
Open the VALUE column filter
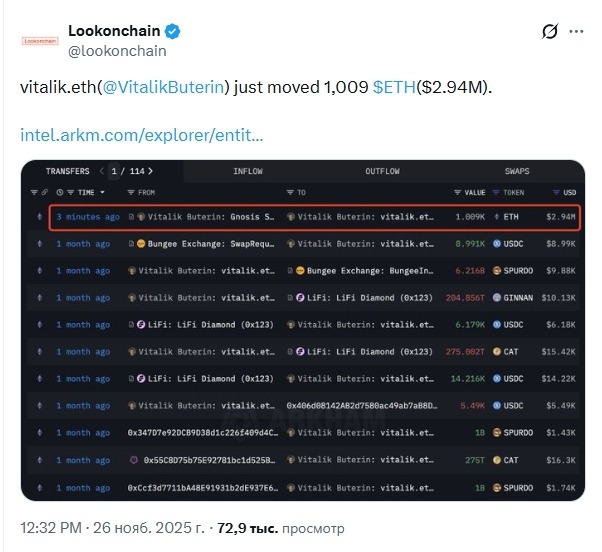(457, 191)
